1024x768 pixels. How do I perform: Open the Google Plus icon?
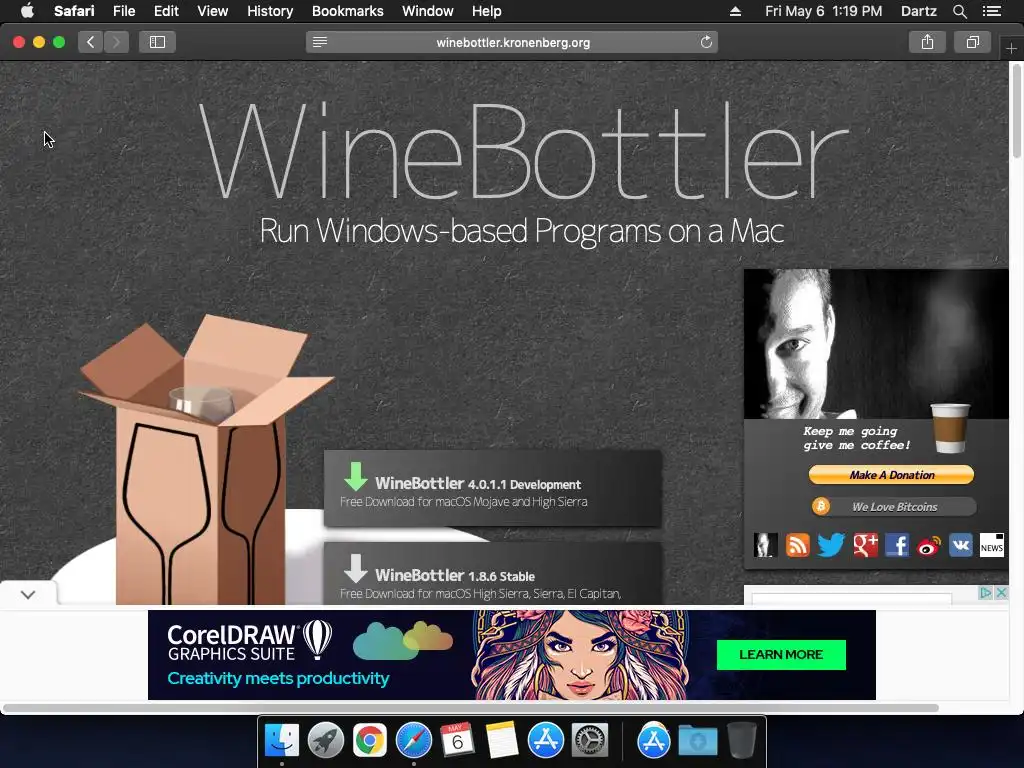click(865, 545)
